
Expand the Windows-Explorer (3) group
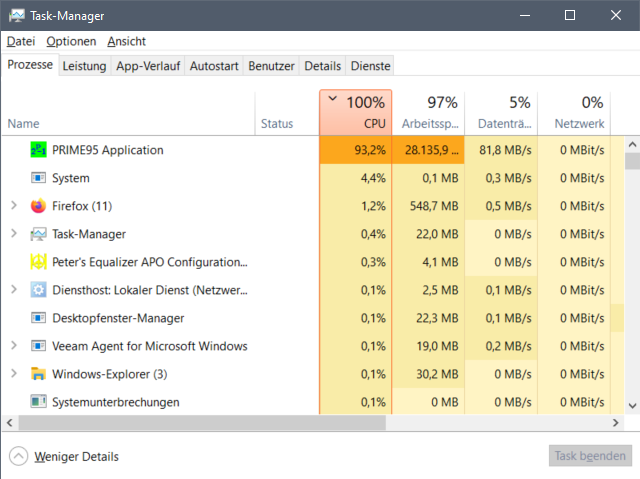13,373
